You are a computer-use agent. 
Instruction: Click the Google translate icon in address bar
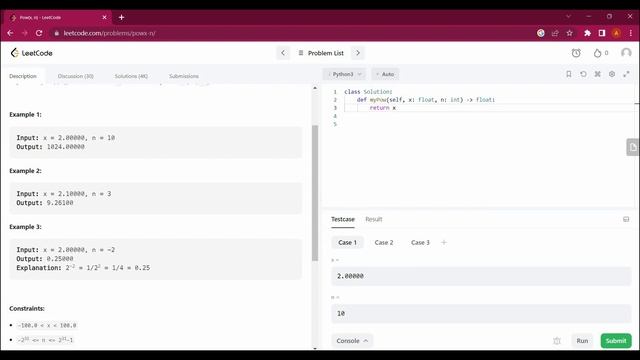(x=541, y=33)
